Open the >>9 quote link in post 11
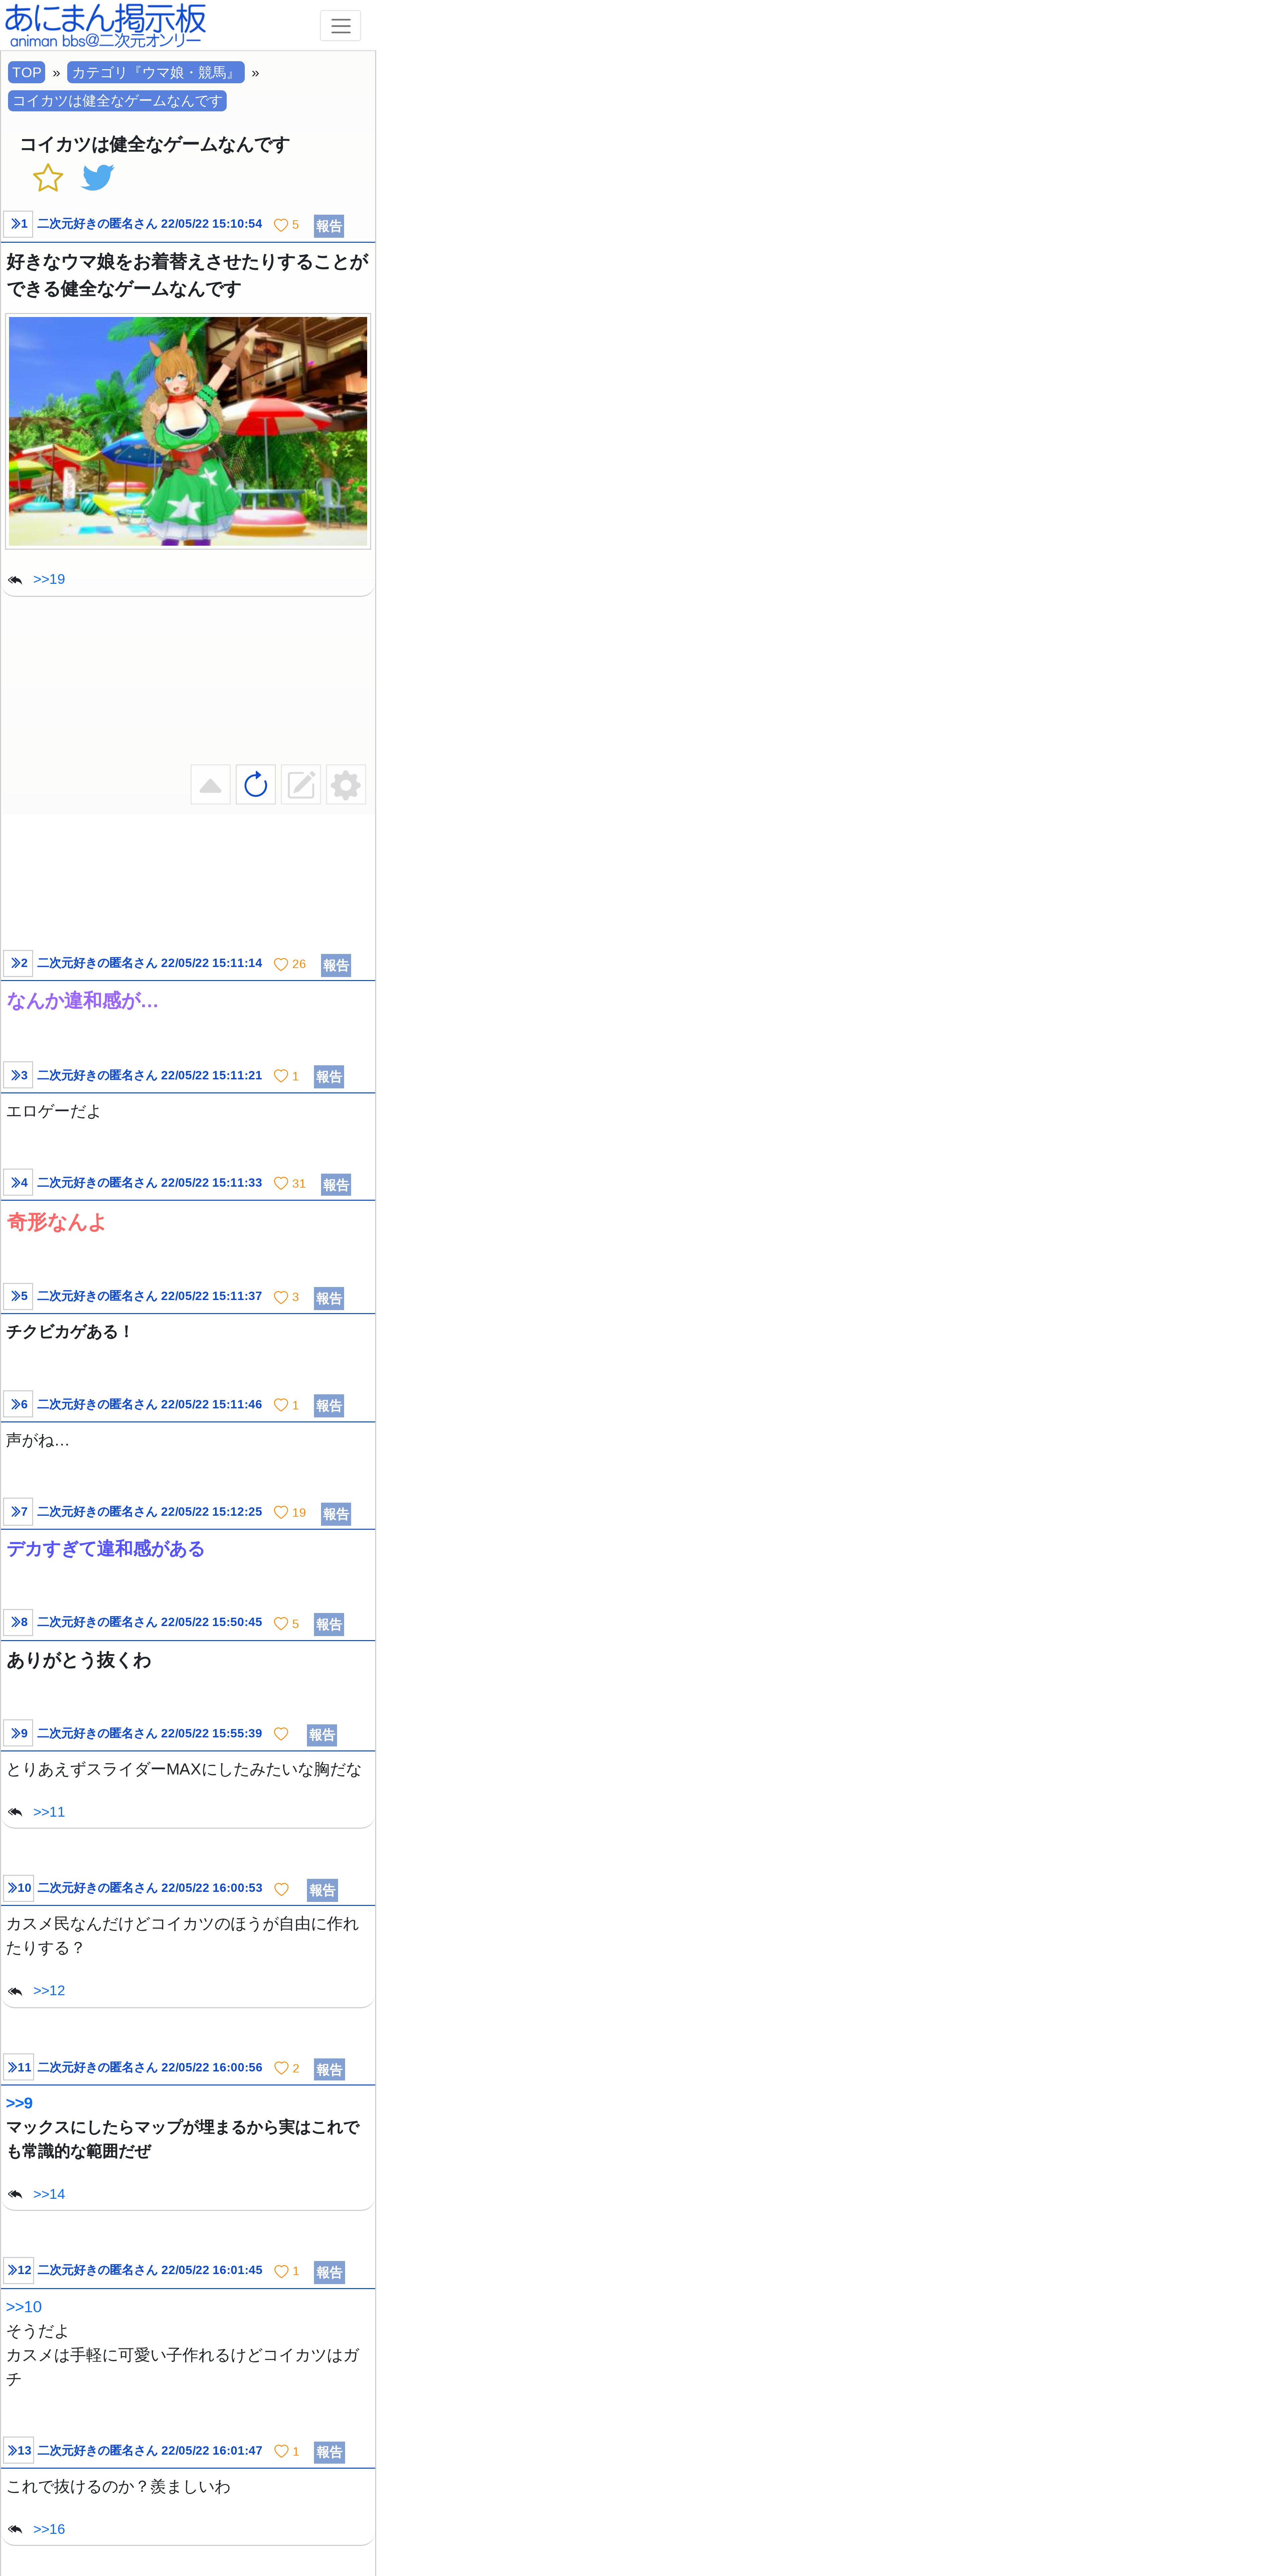 19,2103
